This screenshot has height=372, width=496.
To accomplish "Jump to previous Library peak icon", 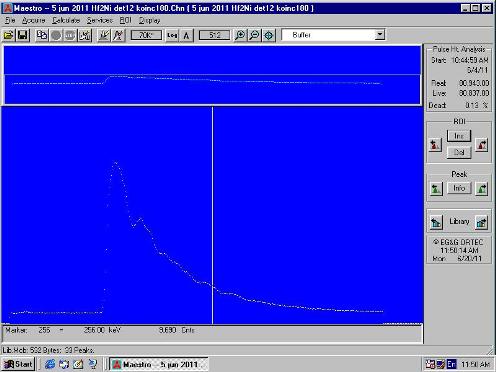I will tap(436, 222).
